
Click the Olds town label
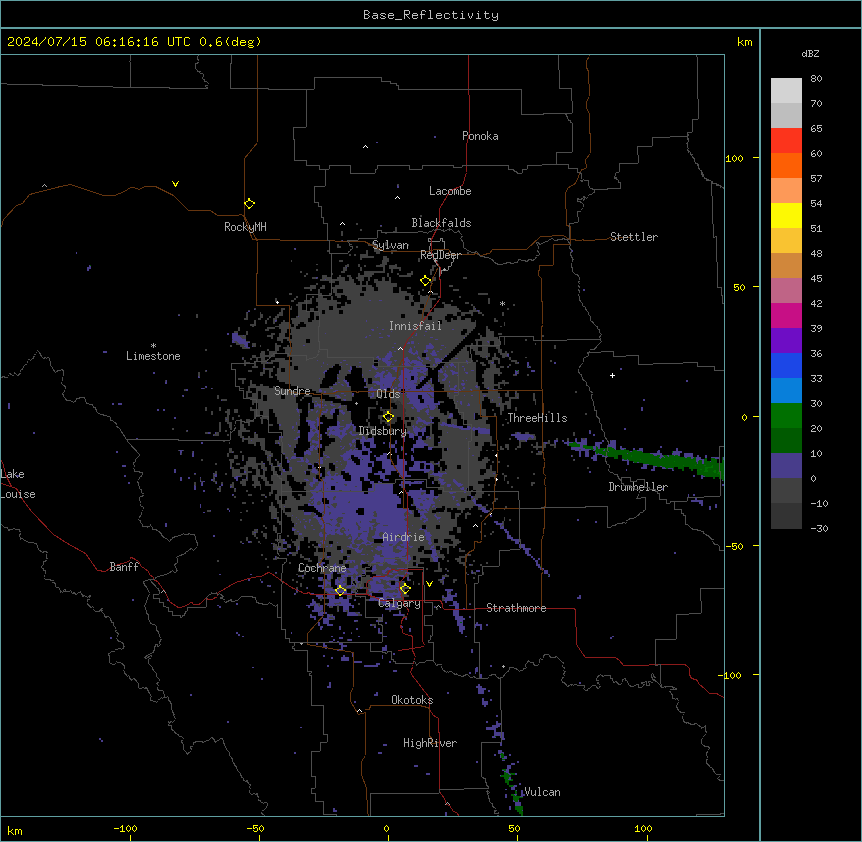coord(388,394)
